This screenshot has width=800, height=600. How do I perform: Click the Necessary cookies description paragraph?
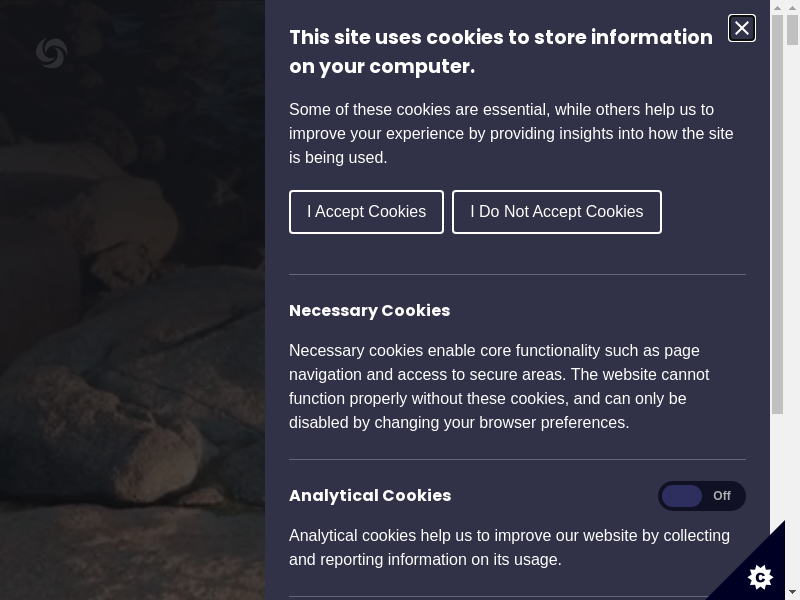(500, 387)
